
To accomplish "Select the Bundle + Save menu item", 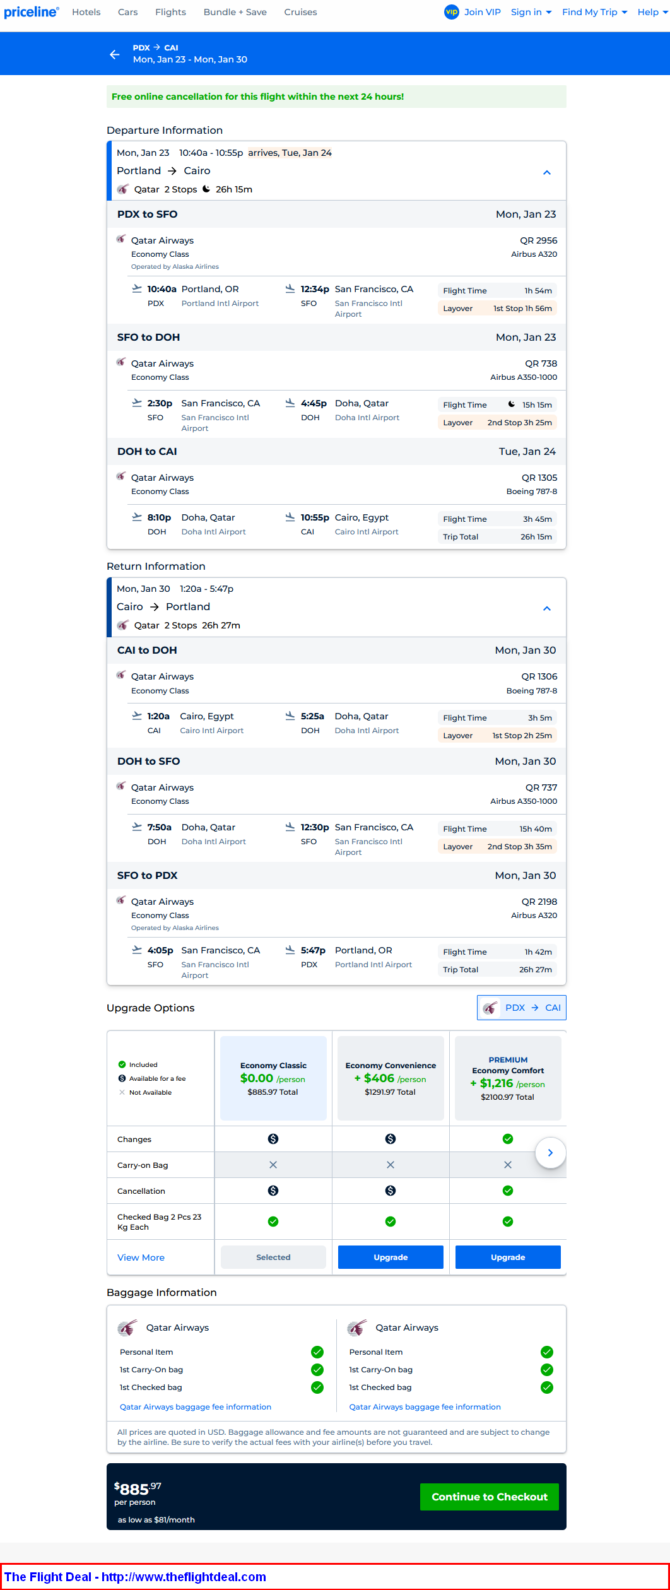I will 235,12.
